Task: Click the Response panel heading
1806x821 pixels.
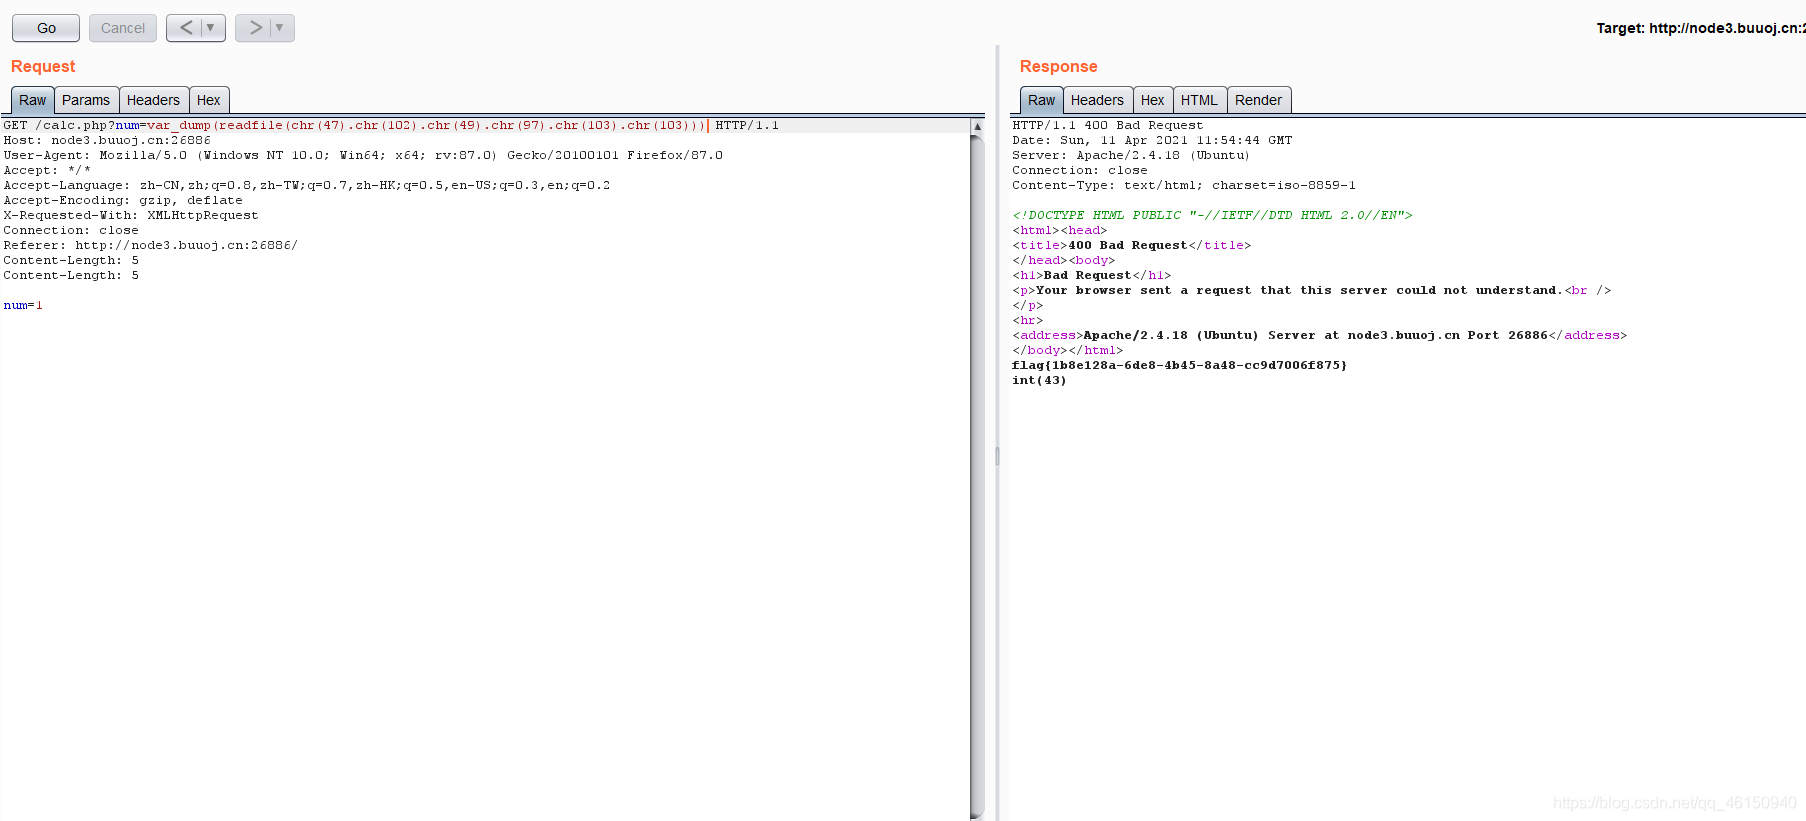Action: pos(1058,66)
